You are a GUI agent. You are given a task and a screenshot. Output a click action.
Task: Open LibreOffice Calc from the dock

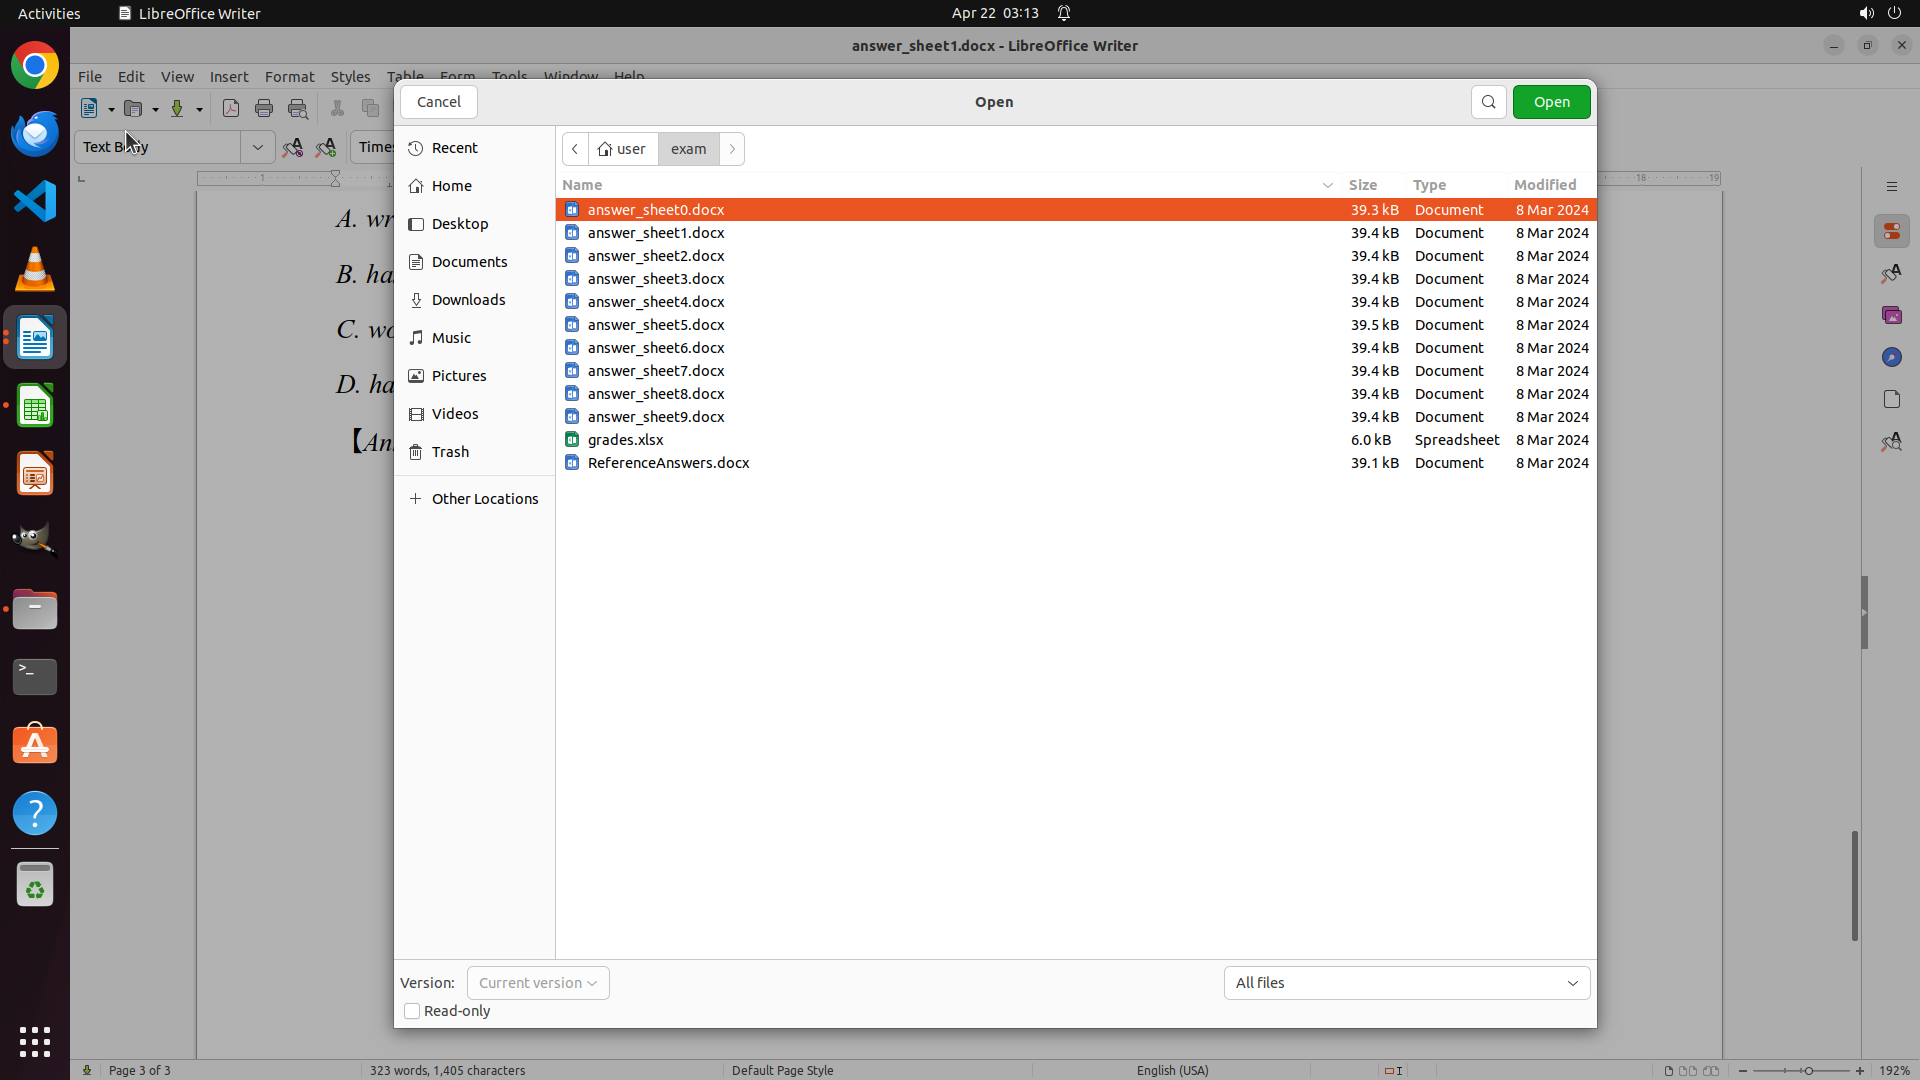tap(35, 407)
